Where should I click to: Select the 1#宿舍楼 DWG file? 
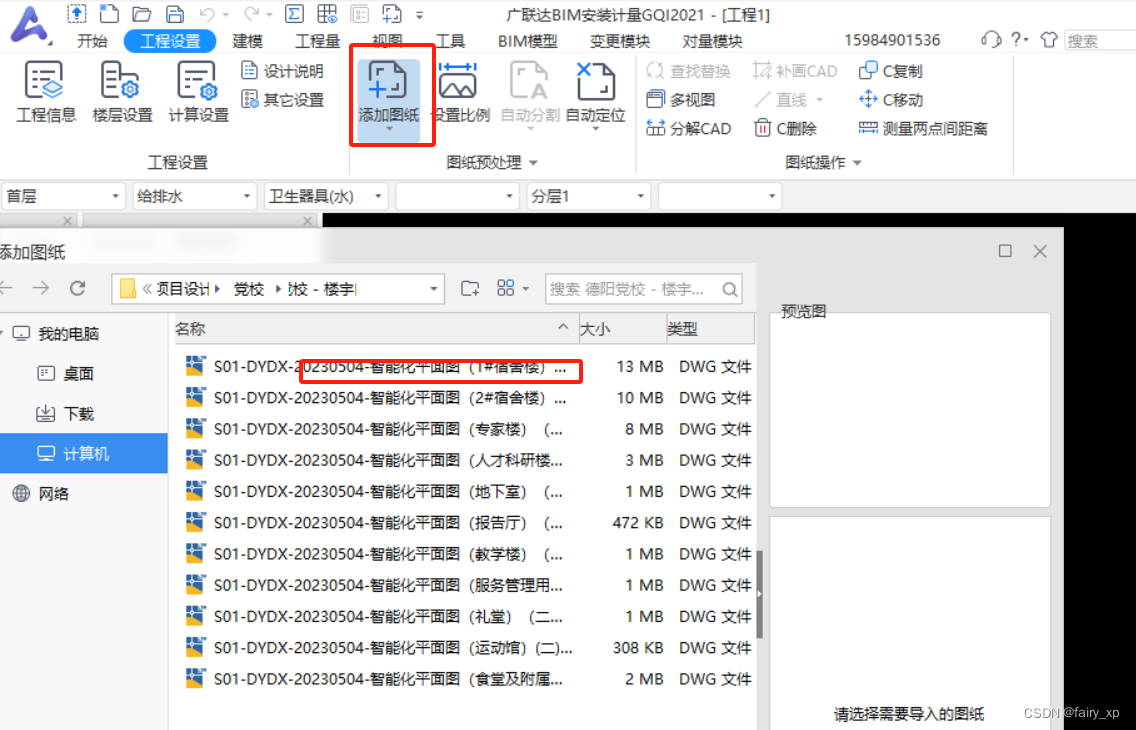pos(468,366)
